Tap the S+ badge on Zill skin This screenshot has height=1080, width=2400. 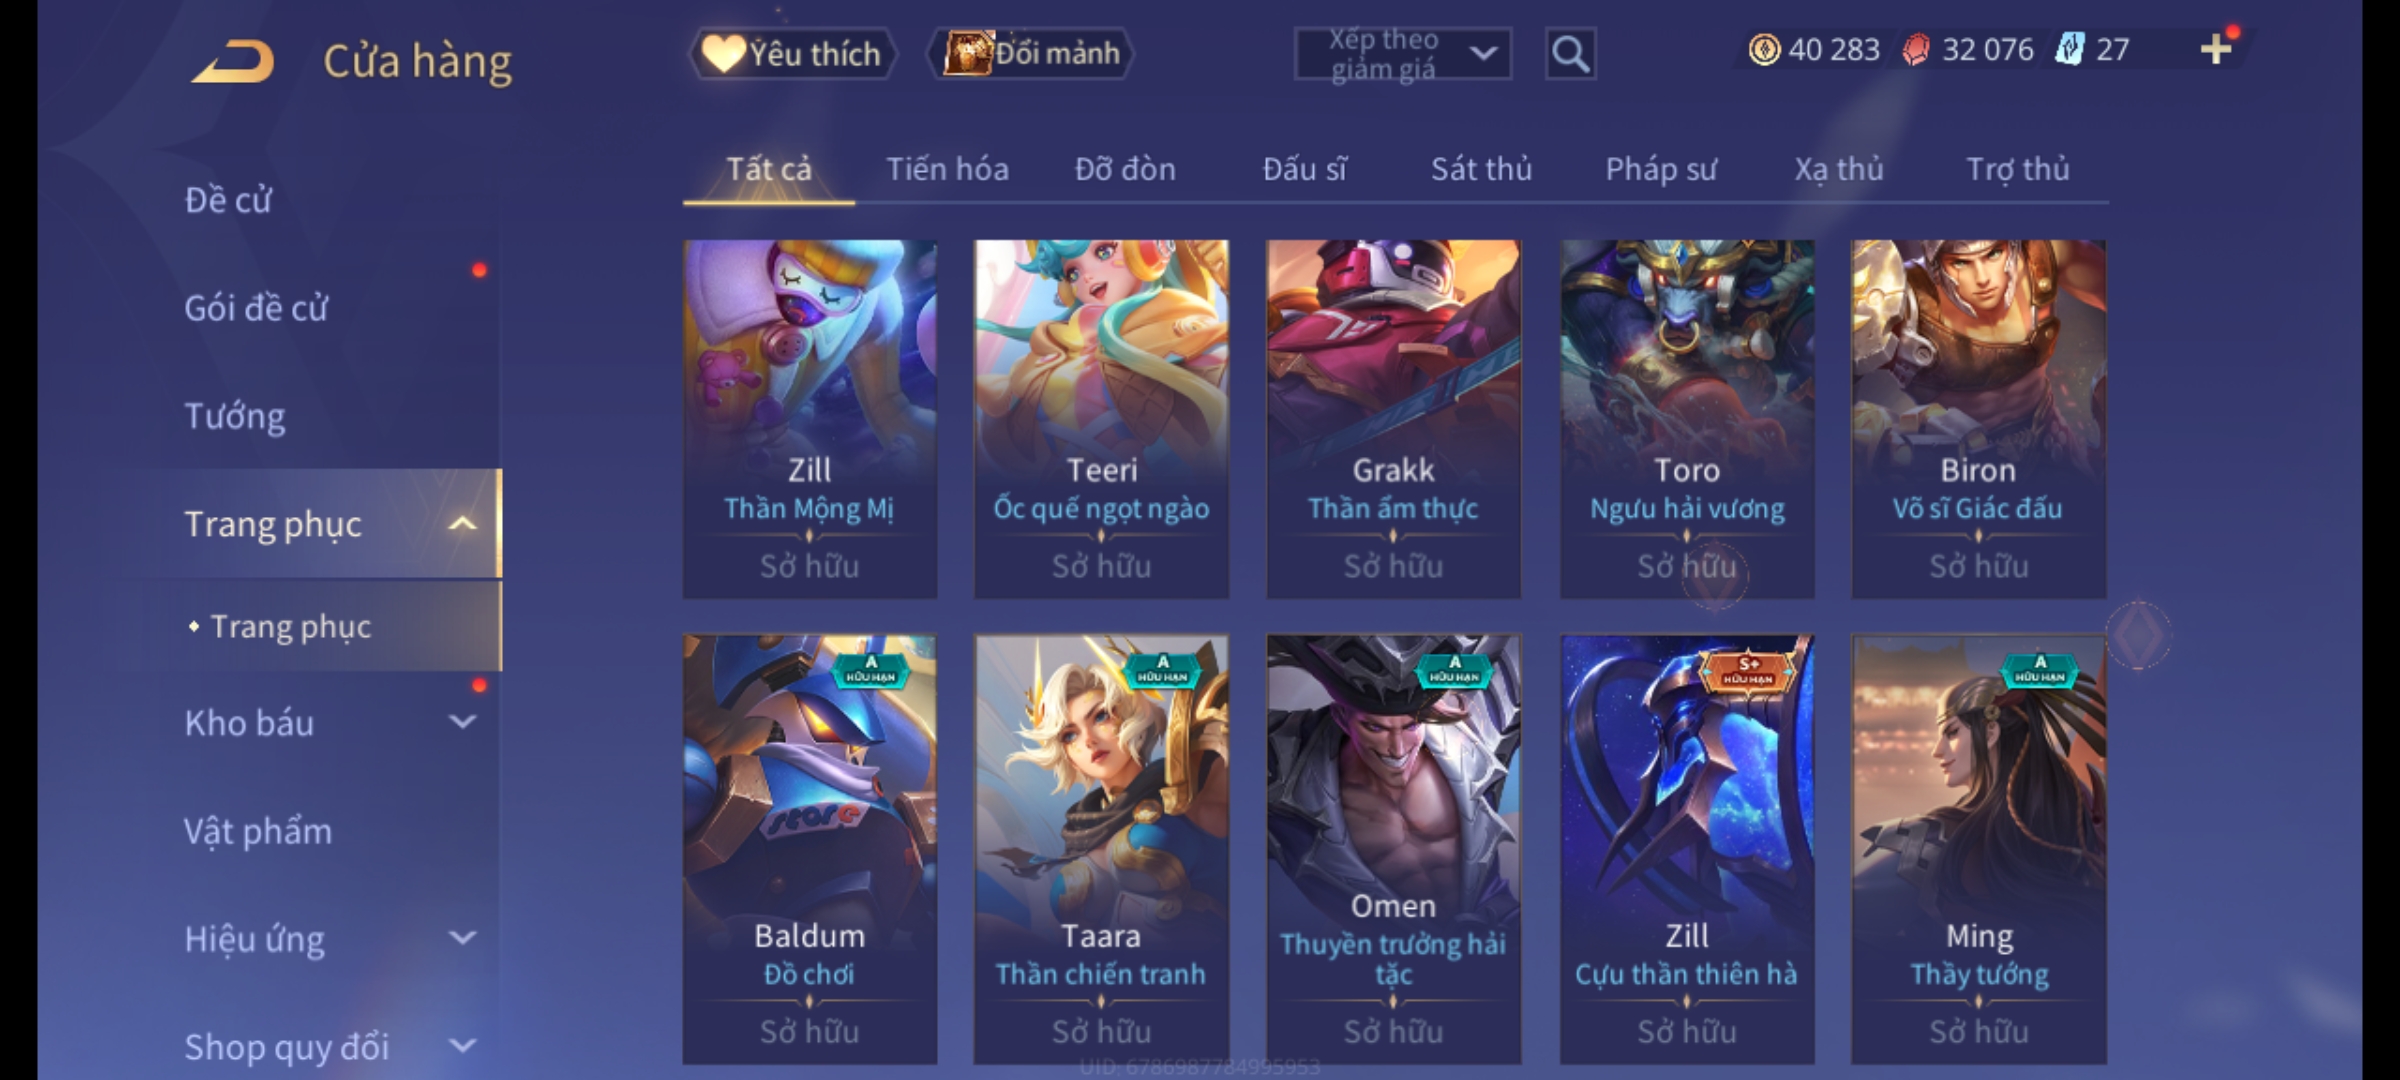click(1748, 671)
